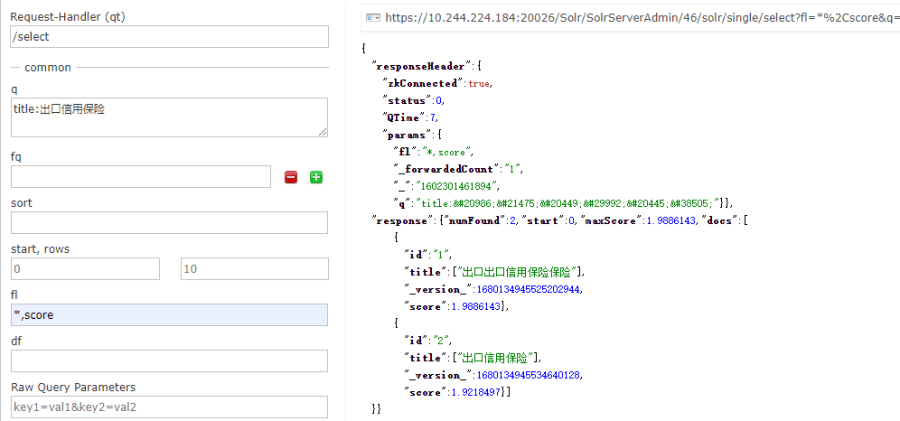Click the 'true' value of zkConnected
900x421 pixels.
tap(479, 83)
